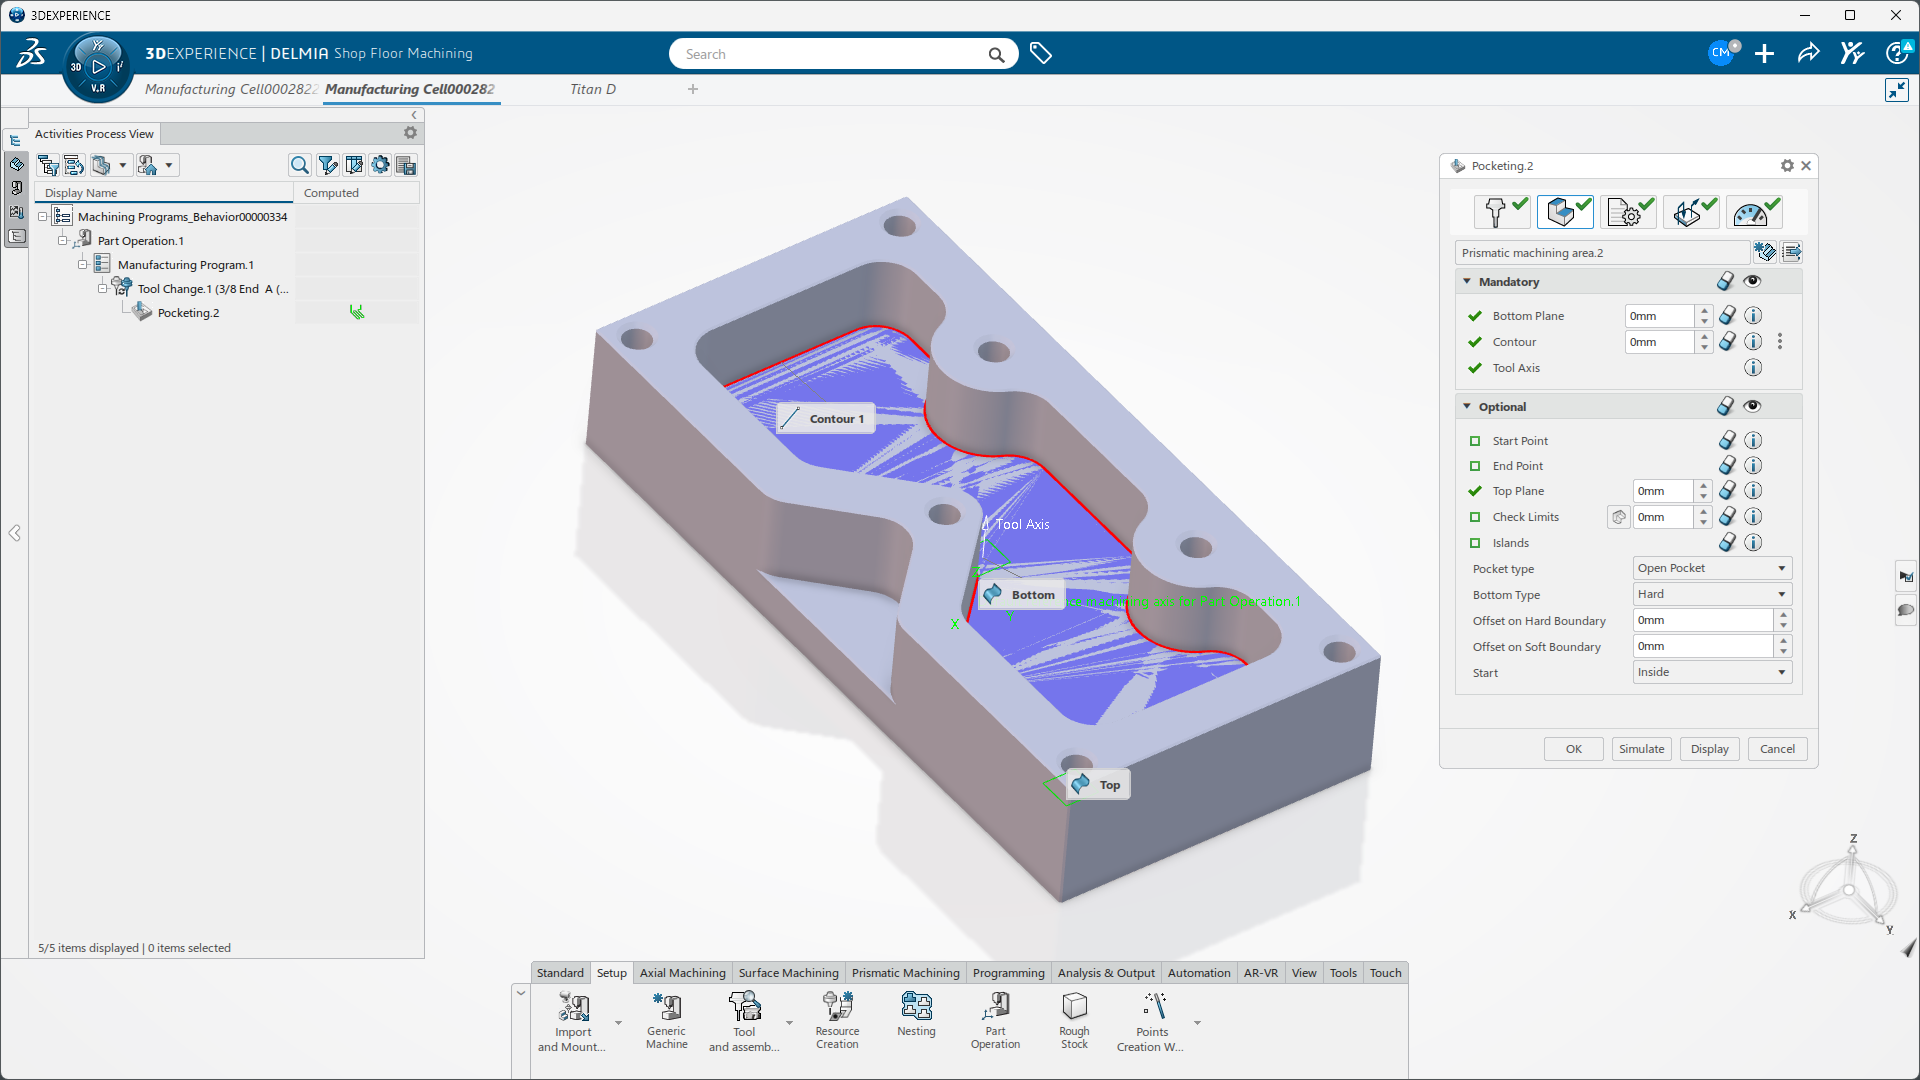Show info for Tool Axis
Image resolution: width=1920 pixels, height=1080 pixels.
(x=1753, y=367)
